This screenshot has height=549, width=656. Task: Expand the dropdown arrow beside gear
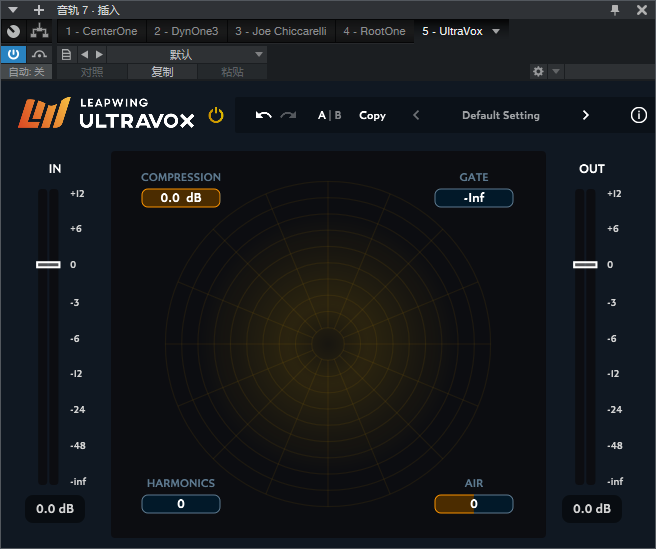coord(556,72)
